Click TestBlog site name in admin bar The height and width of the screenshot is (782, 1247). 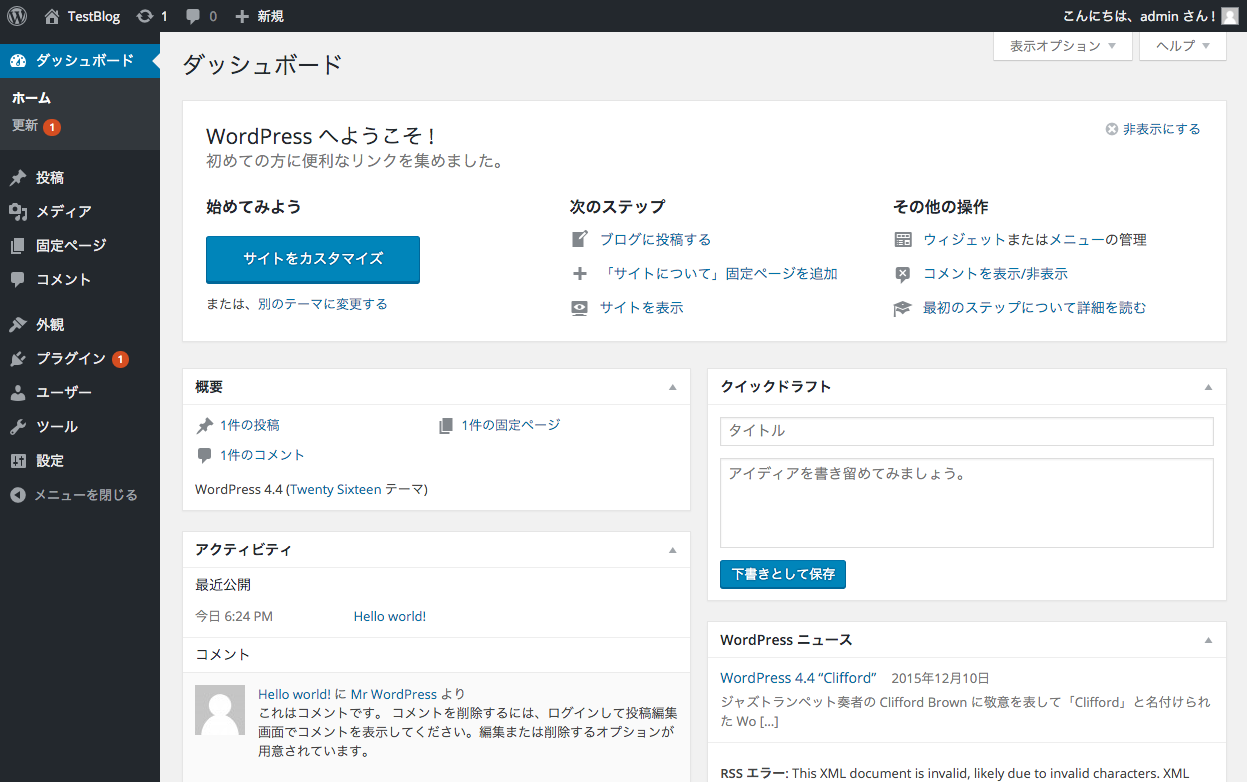tap(94, 16)
